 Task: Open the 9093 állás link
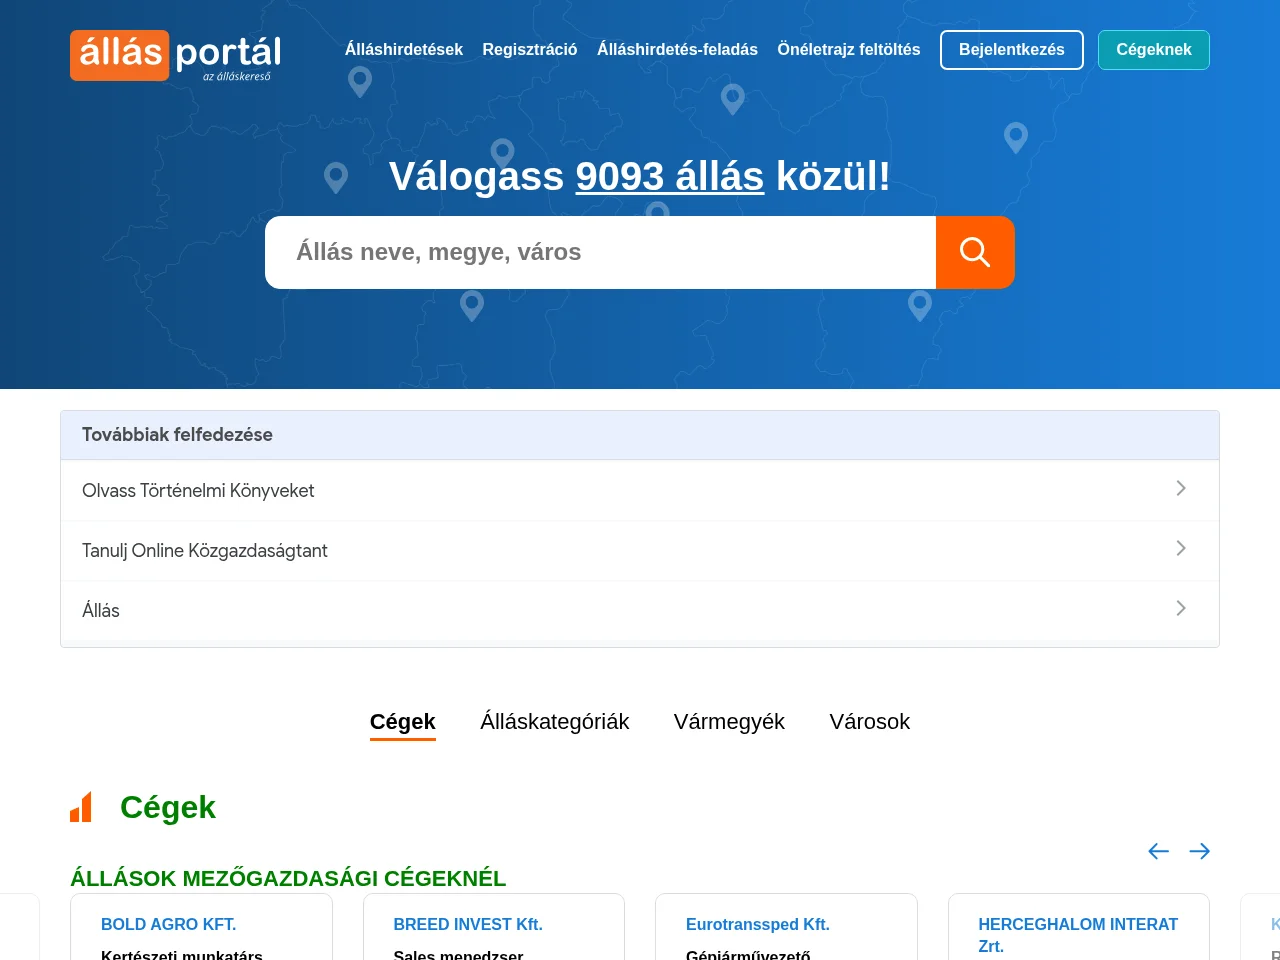tap(670, 176)
